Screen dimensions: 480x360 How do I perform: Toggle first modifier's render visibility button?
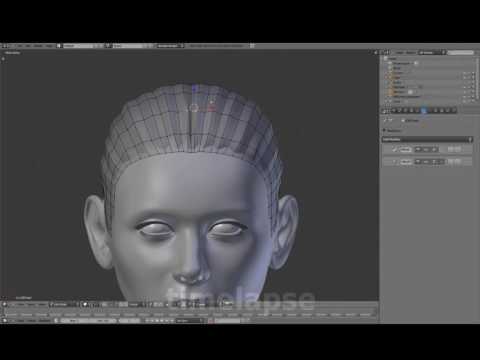tap(418, 150)
